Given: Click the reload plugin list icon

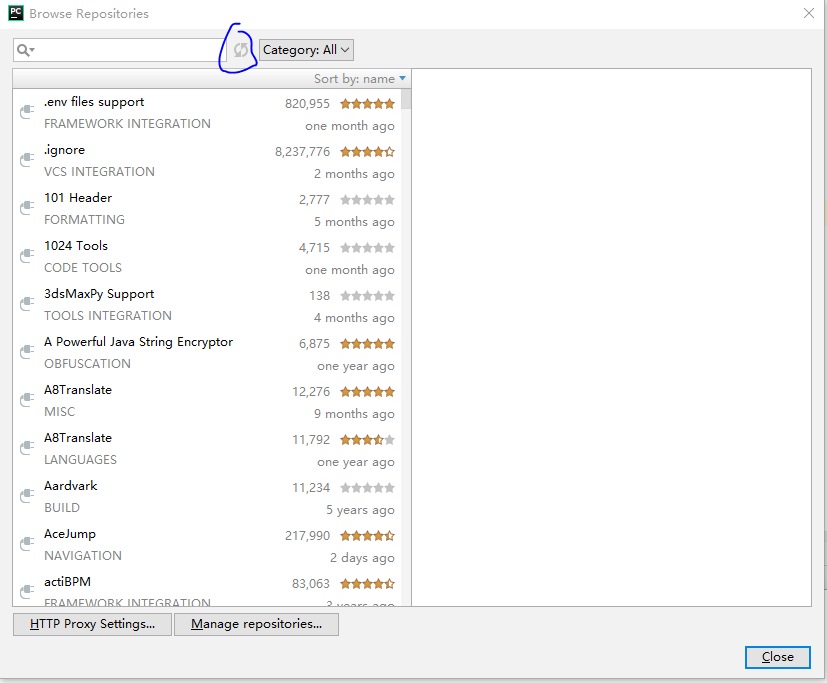Looking at the screenshot, I should tap(241, 50).
